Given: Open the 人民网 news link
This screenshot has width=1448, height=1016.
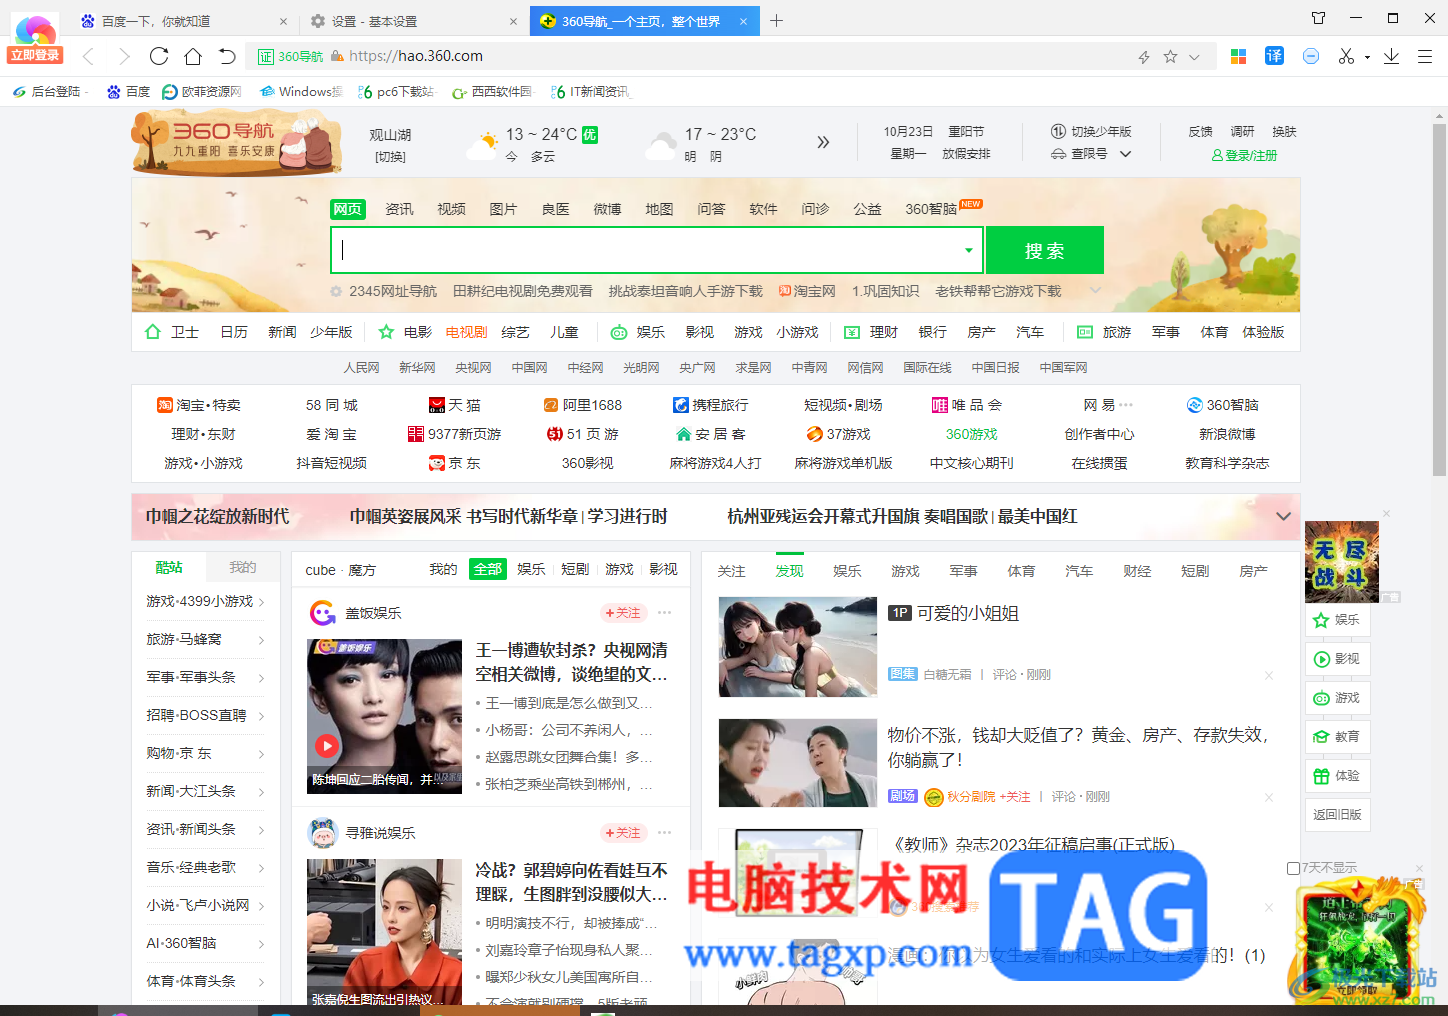Looking at the screenshot, I should point(361,368).
